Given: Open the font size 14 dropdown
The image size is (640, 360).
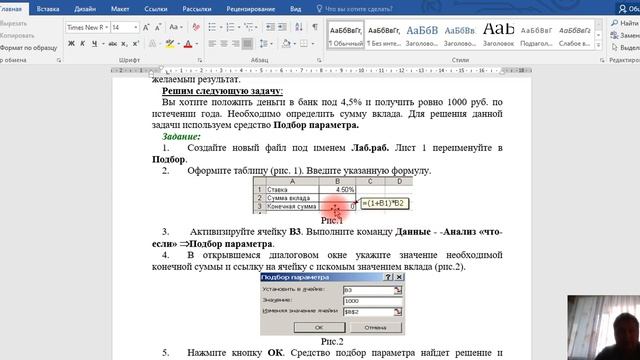Looking at the screenshot, I should [136, 27].
